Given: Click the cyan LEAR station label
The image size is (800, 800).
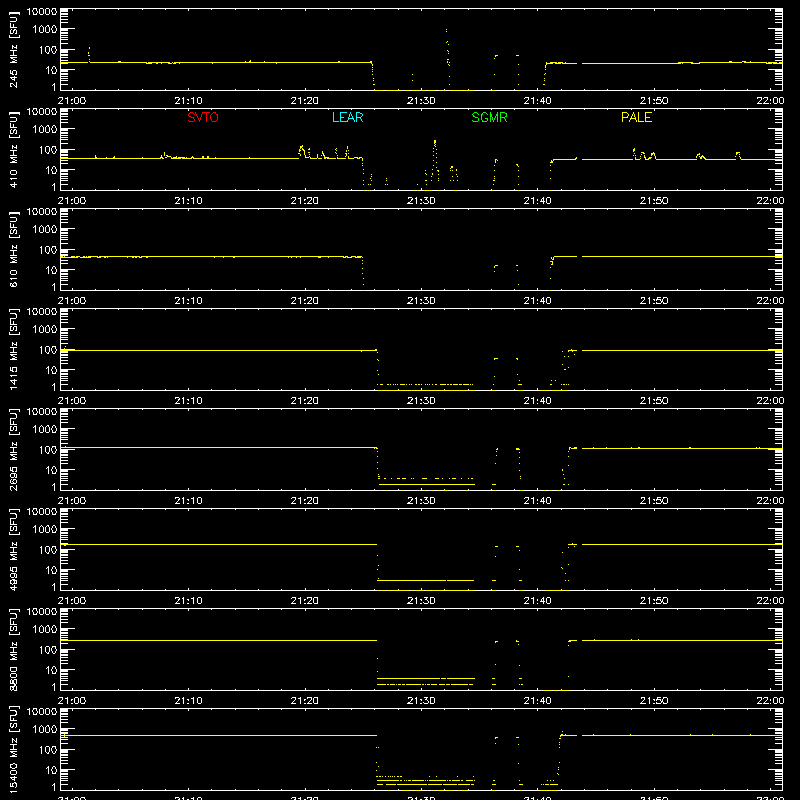Looking at the screenshot, I should [347, 117].
